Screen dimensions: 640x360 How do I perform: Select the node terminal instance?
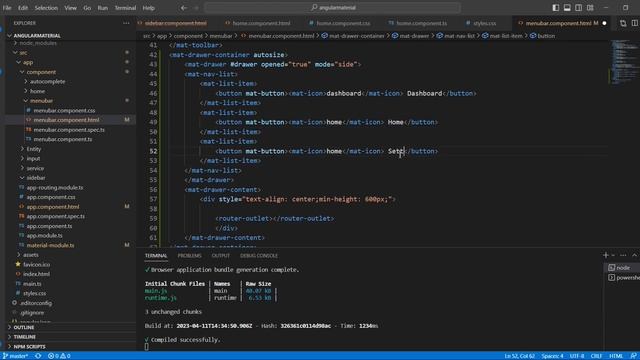pos(622,268)
